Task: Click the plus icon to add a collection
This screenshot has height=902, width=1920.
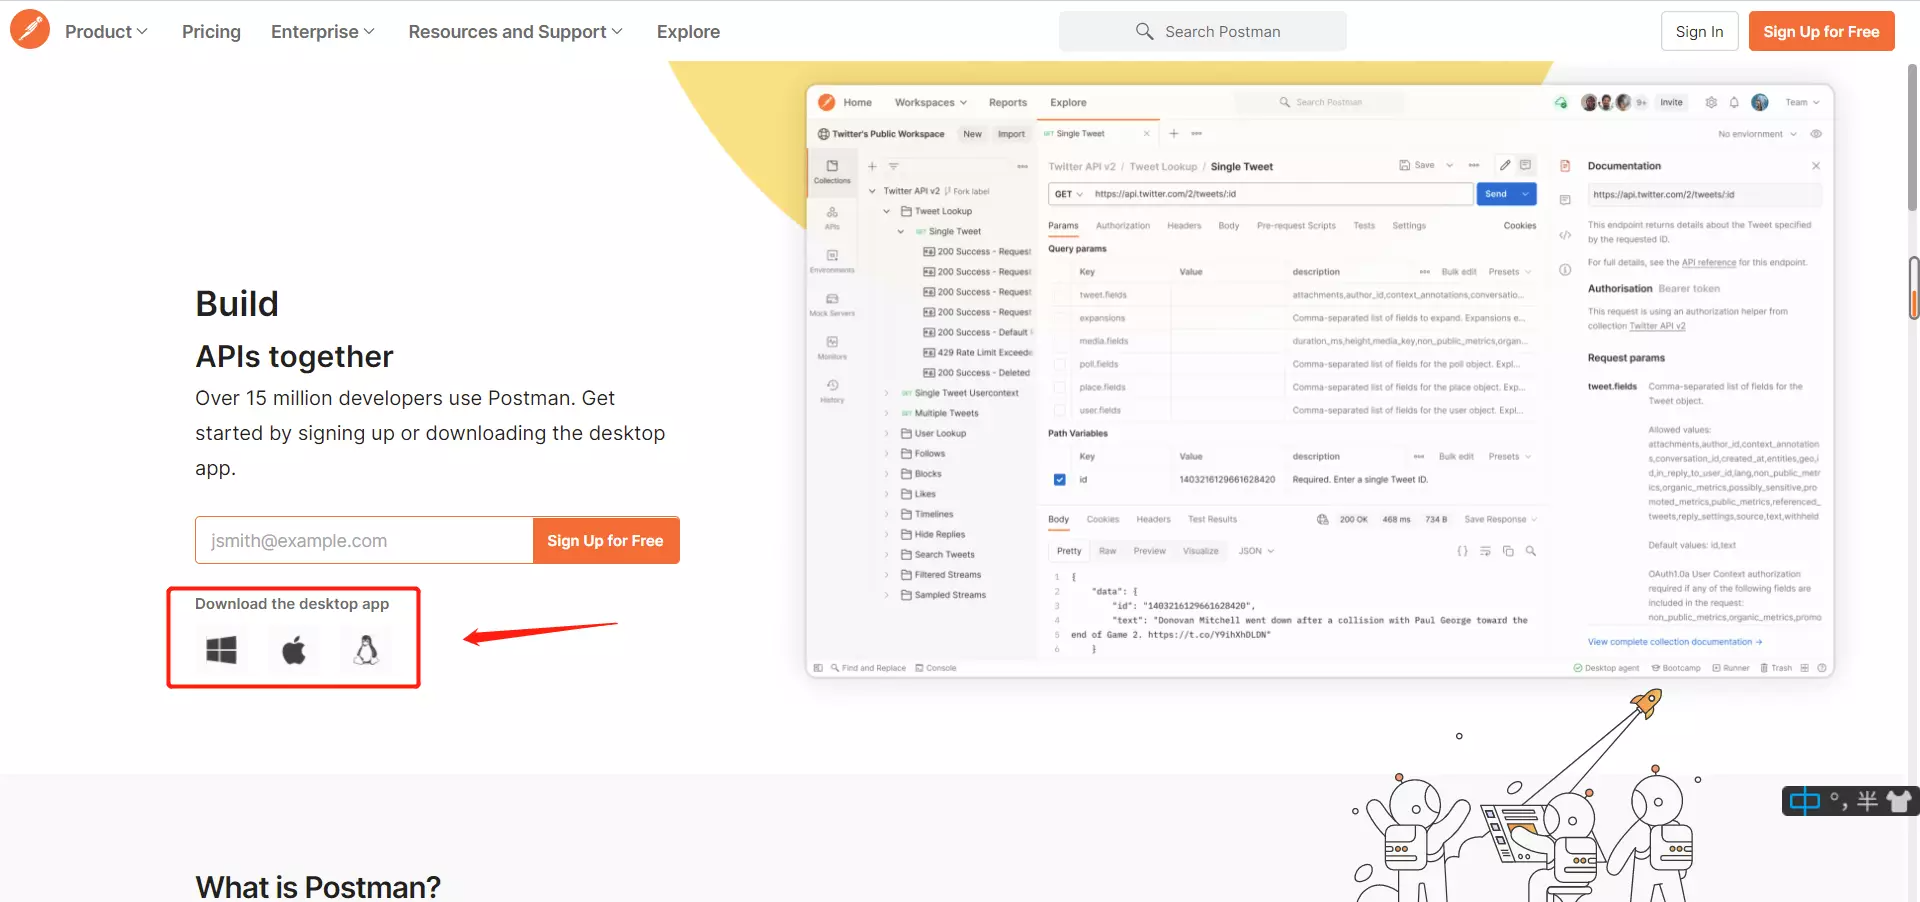Action: click(x=872, y=166)
